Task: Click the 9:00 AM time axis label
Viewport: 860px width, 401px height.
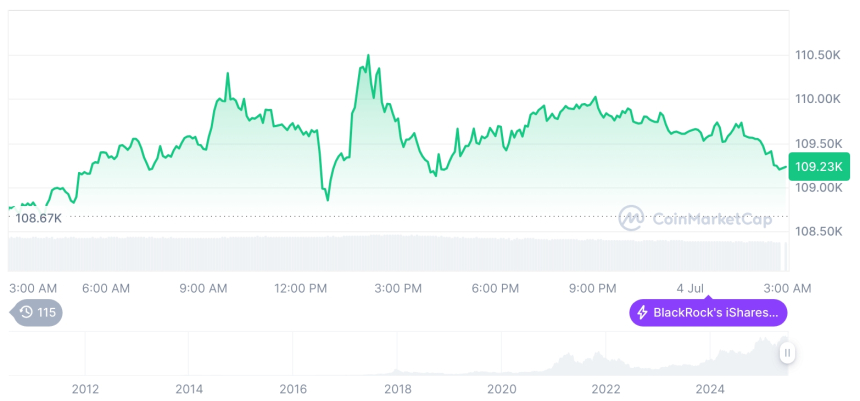Action: pyautogui.click(x=204, y=288)
